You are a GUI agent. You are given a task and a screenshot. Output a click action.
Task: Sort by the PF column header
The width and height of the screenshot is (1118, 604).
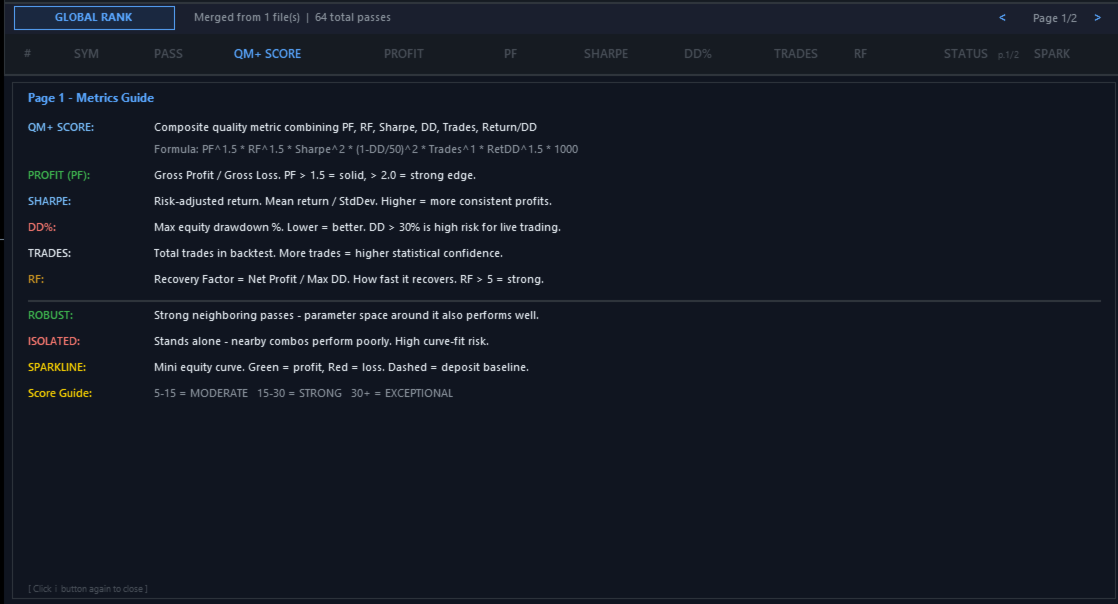[x=510, y=54]
